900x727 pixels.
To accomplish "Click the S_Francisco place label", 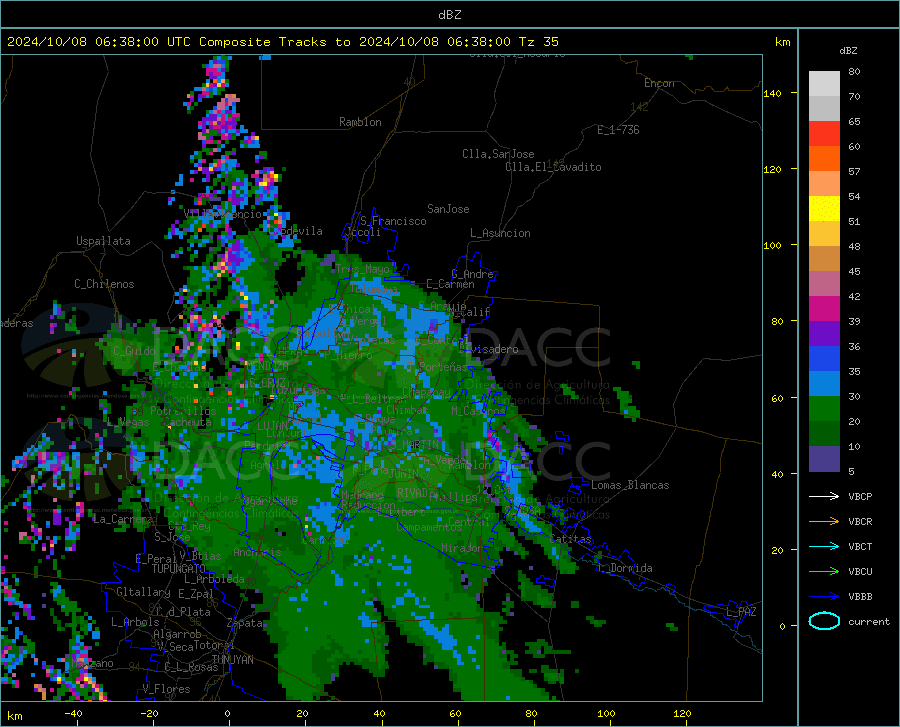I will click(393, 221).
